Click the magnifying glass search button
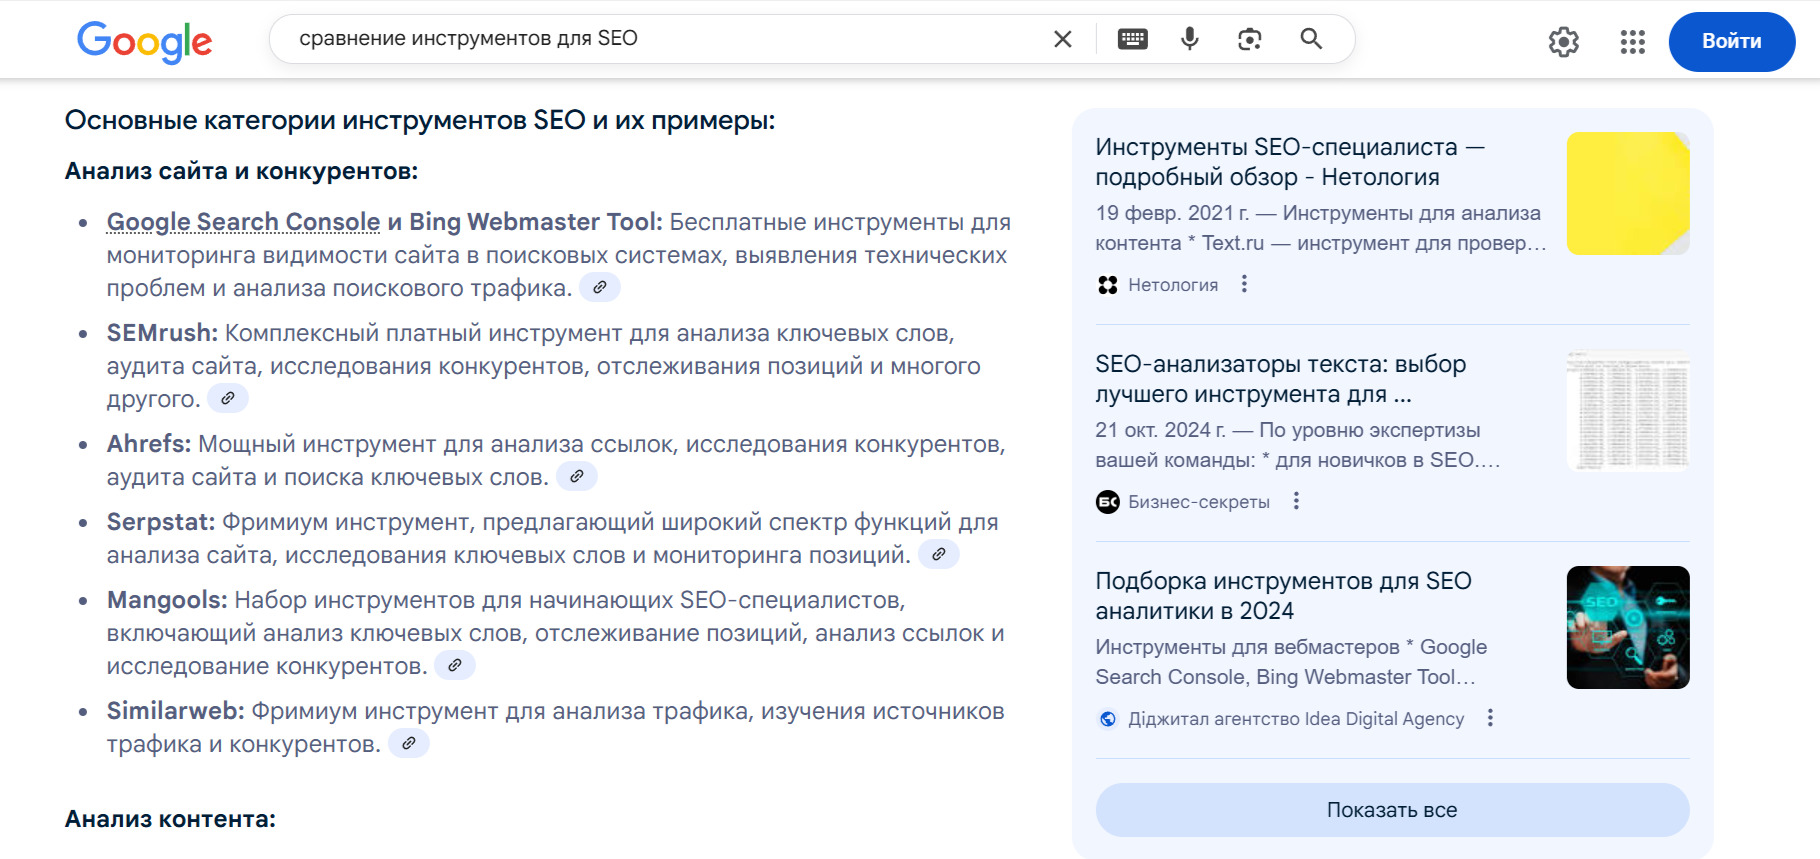The image size is (1820, 859). (x=1311, y=39)
